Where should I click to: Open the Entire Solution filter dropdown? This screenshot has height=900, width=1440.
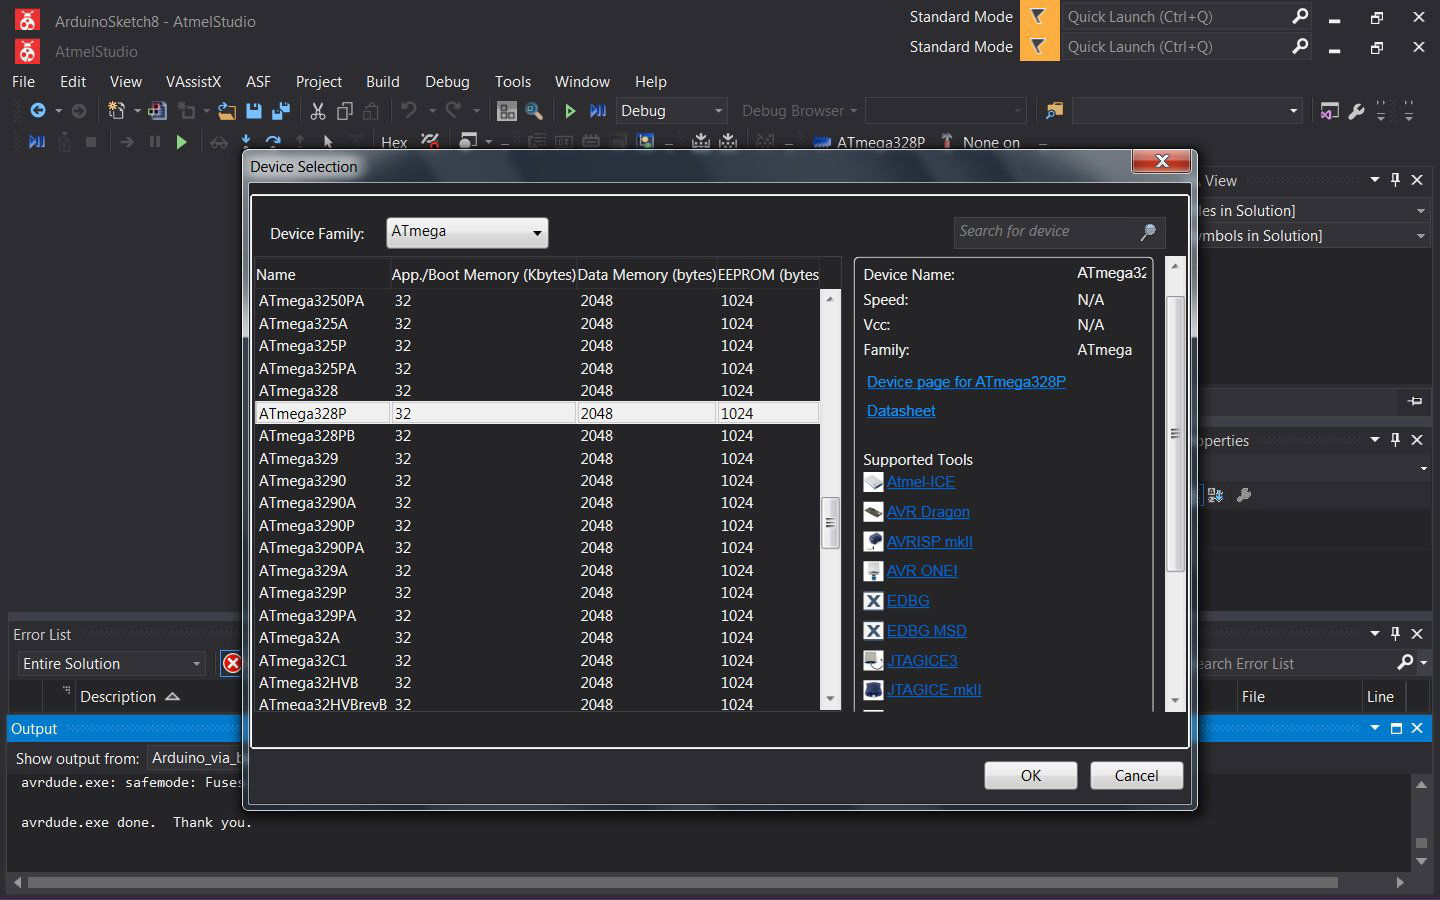coord(112,663)
